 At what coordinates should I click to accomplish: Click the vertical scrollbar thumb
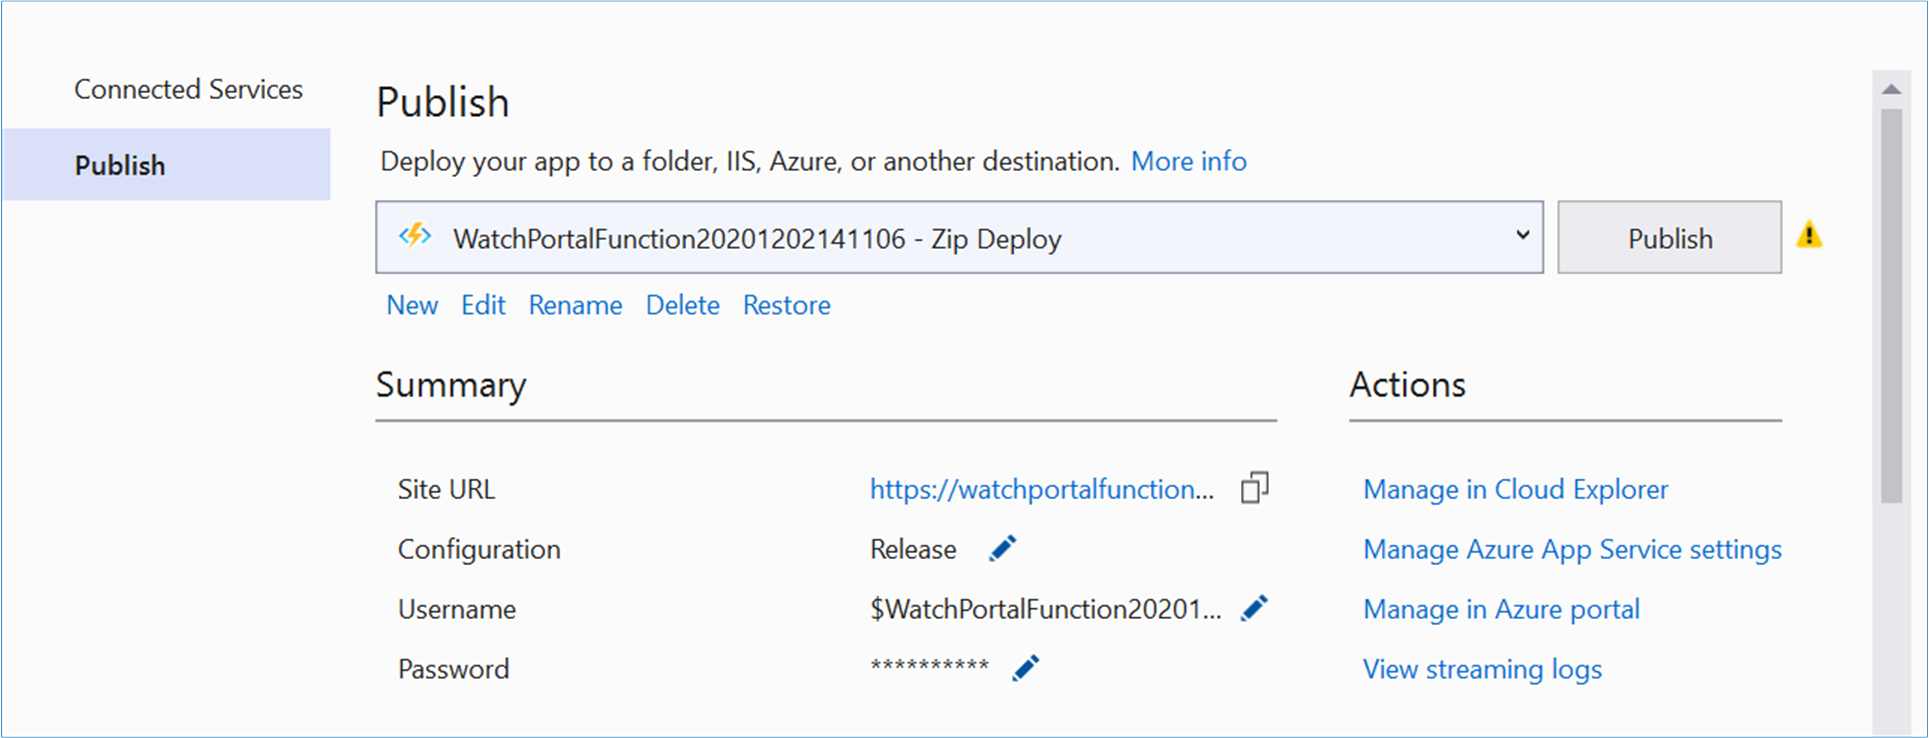pos(1891,305)
